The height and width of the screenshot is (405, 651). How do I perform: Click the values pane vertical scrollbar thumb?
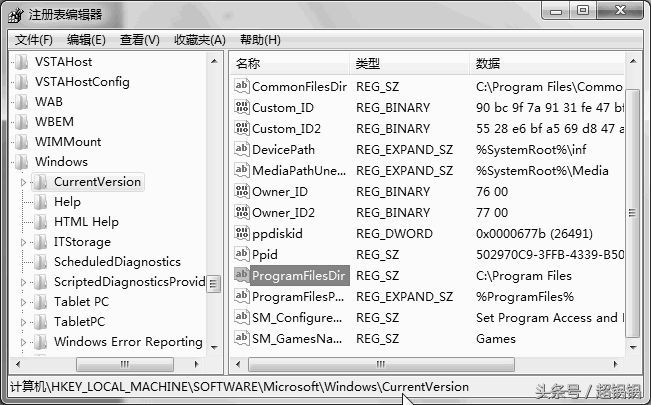[633, 213]
